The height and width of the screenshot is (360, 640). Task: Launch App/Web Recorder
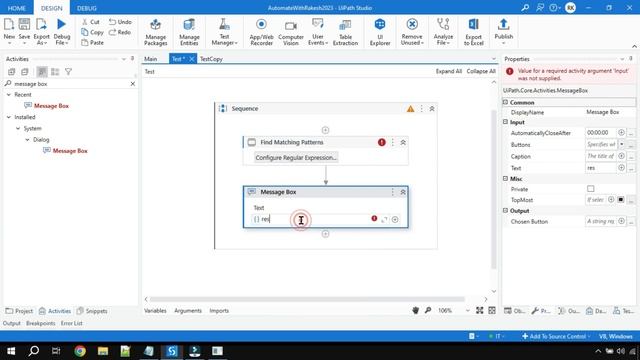click(261, 32)
